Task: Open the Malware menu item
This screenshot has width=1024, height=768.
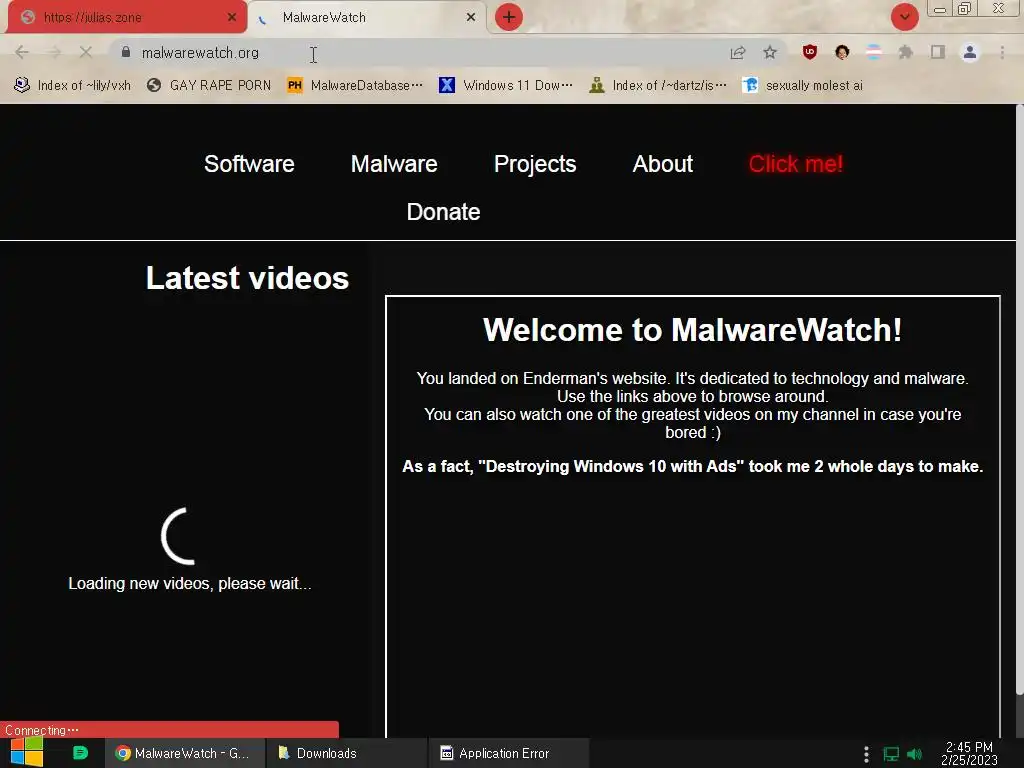Action: coord(394,164)
